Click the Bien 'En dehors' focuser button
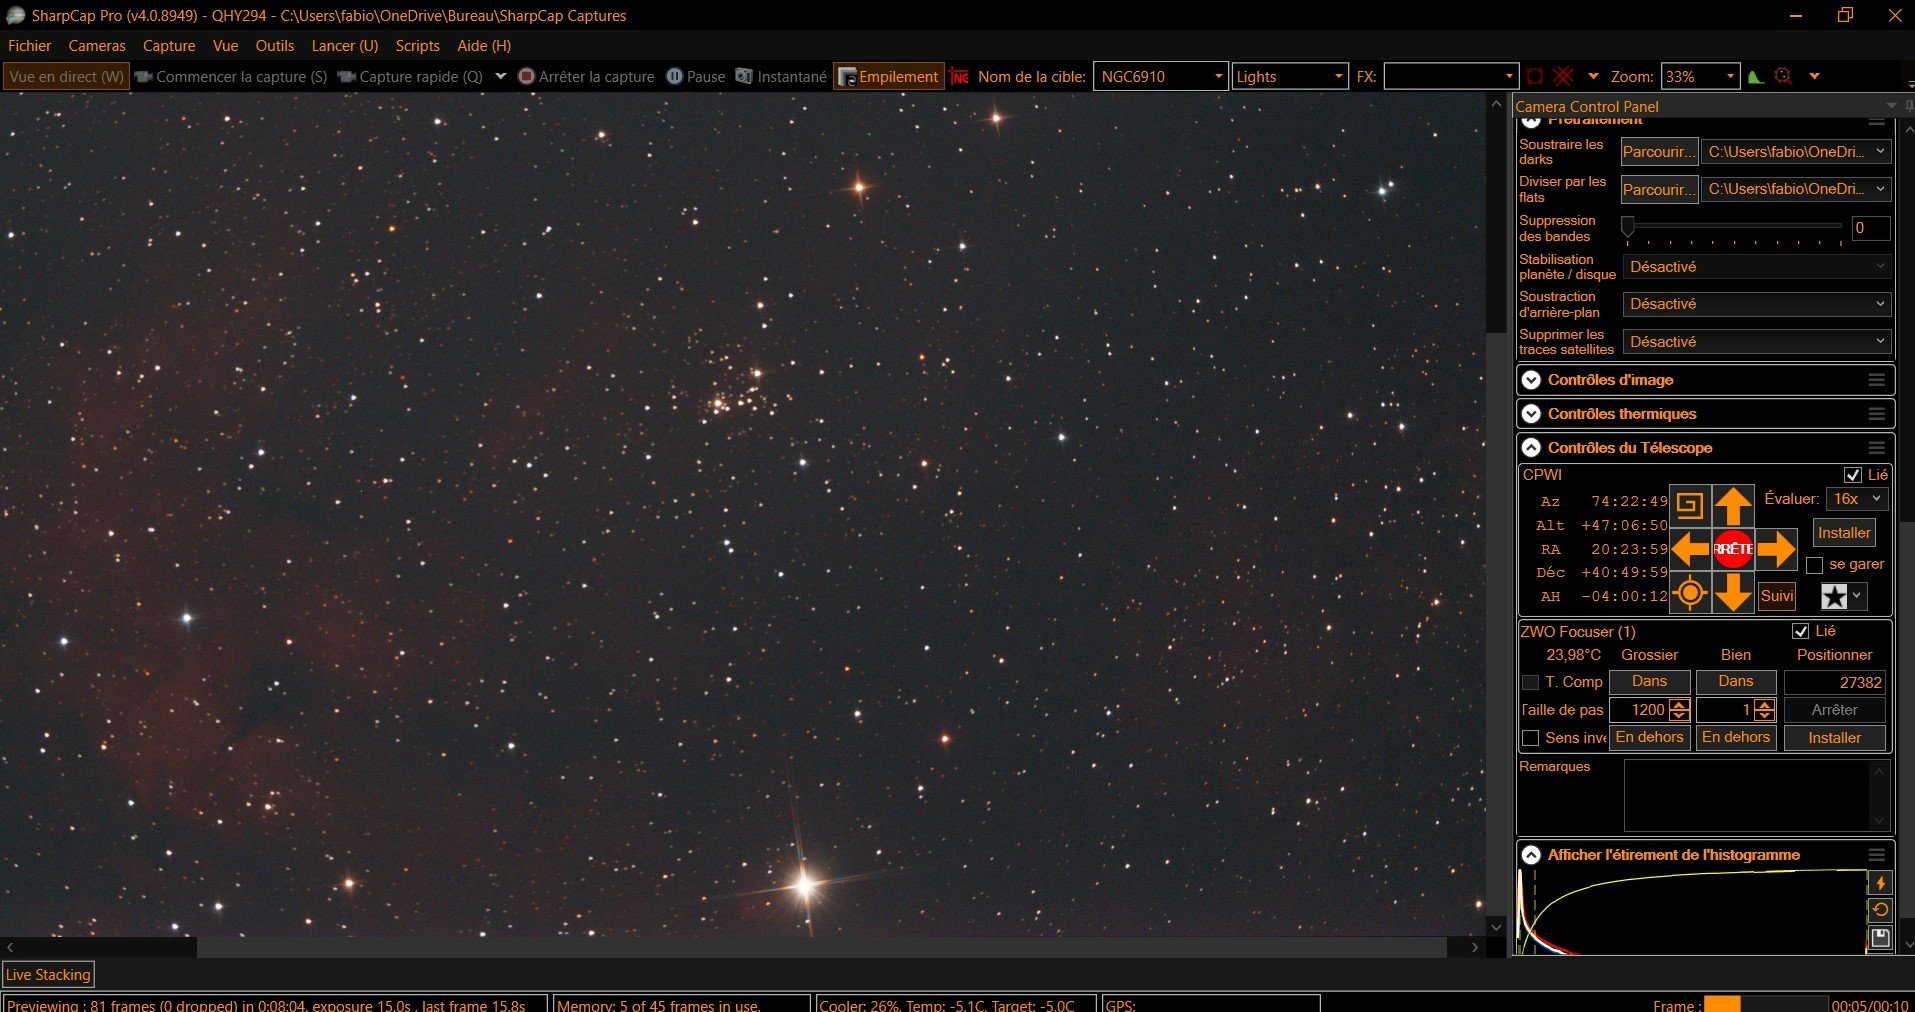Screen dimensions: 1915x1012 pos(1736,738)
